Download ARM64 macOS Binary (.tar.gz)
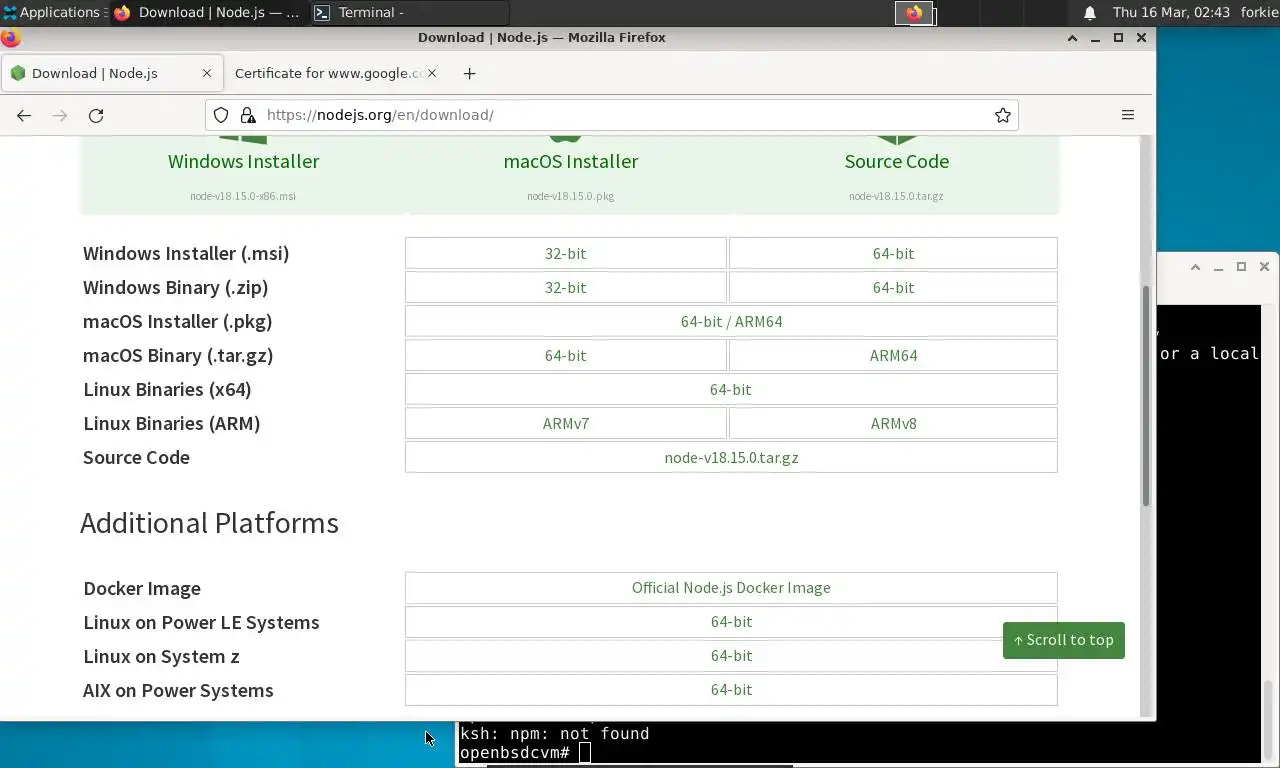 [x=893, y=355]
